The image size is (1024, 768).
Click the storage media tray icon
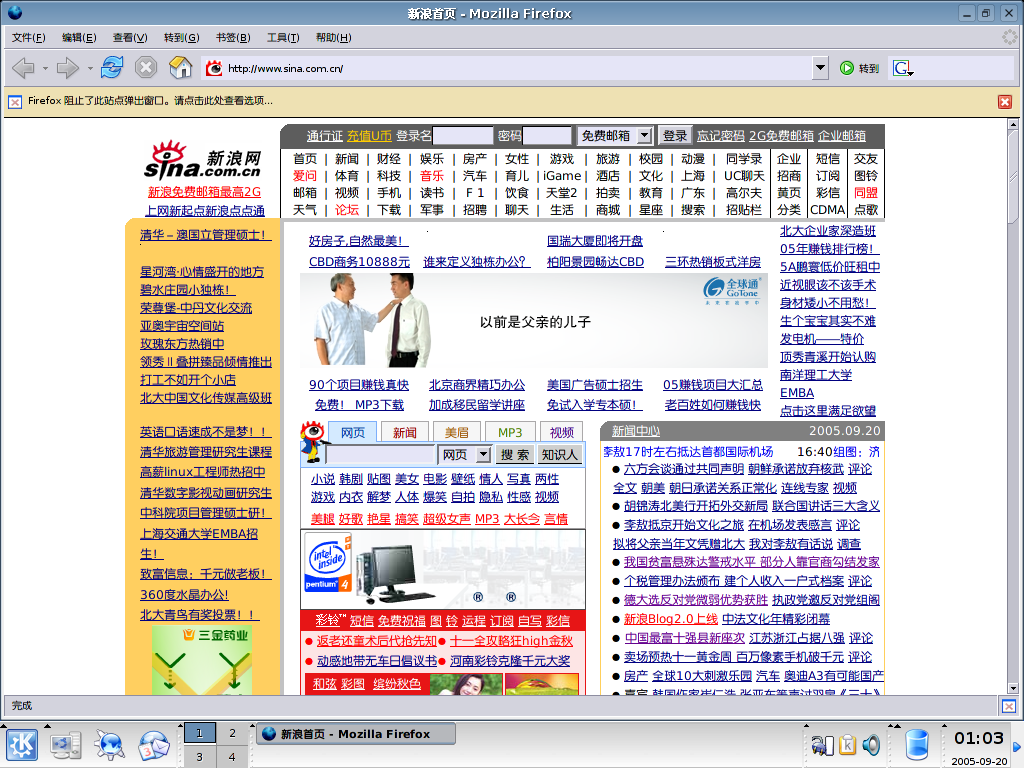823,745
